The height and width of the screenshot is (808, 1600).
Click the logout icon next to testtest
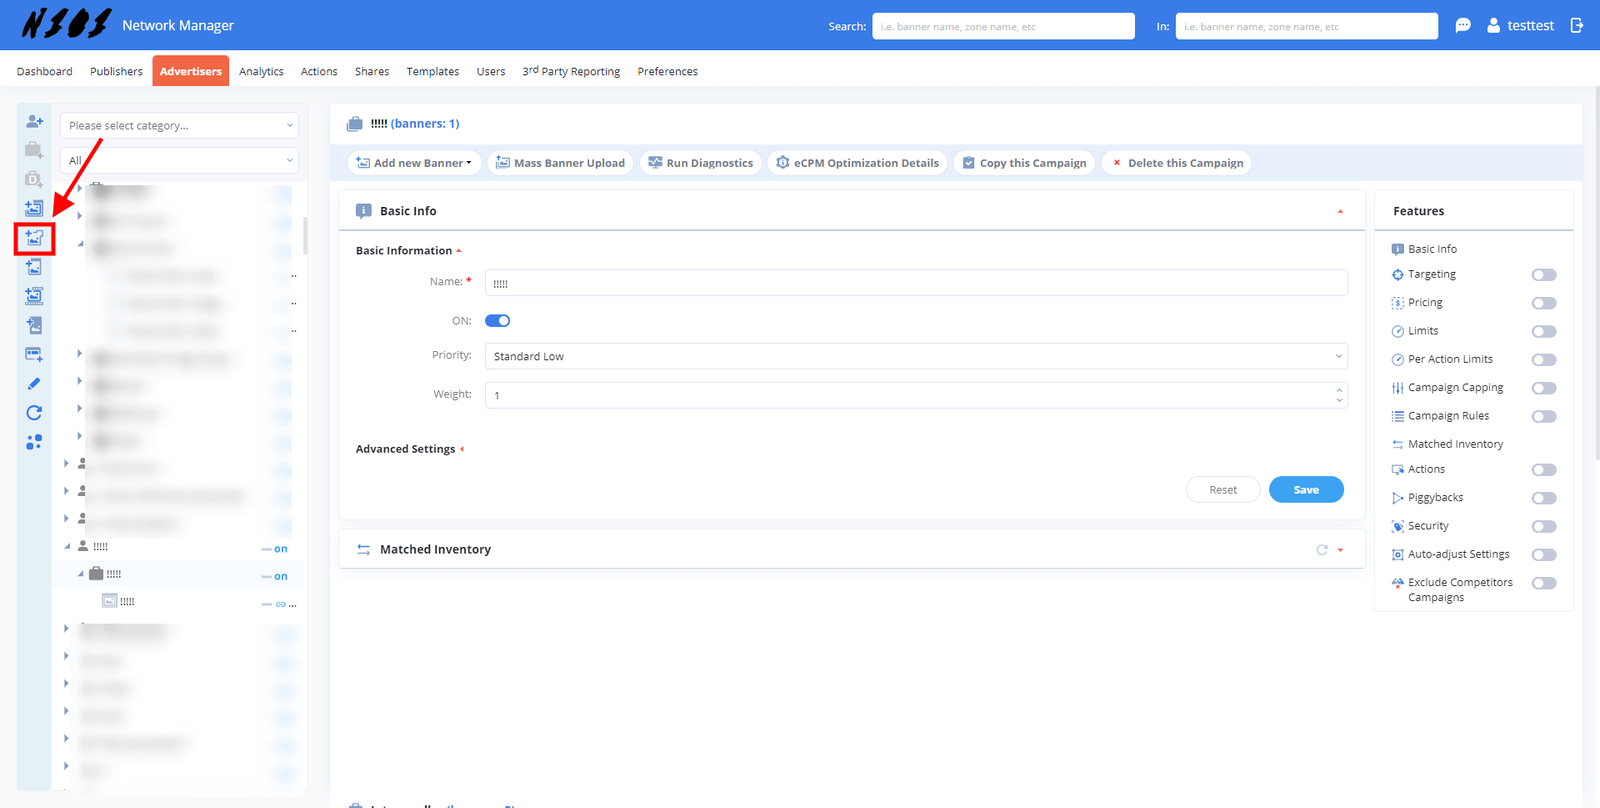click(1577, 26)
